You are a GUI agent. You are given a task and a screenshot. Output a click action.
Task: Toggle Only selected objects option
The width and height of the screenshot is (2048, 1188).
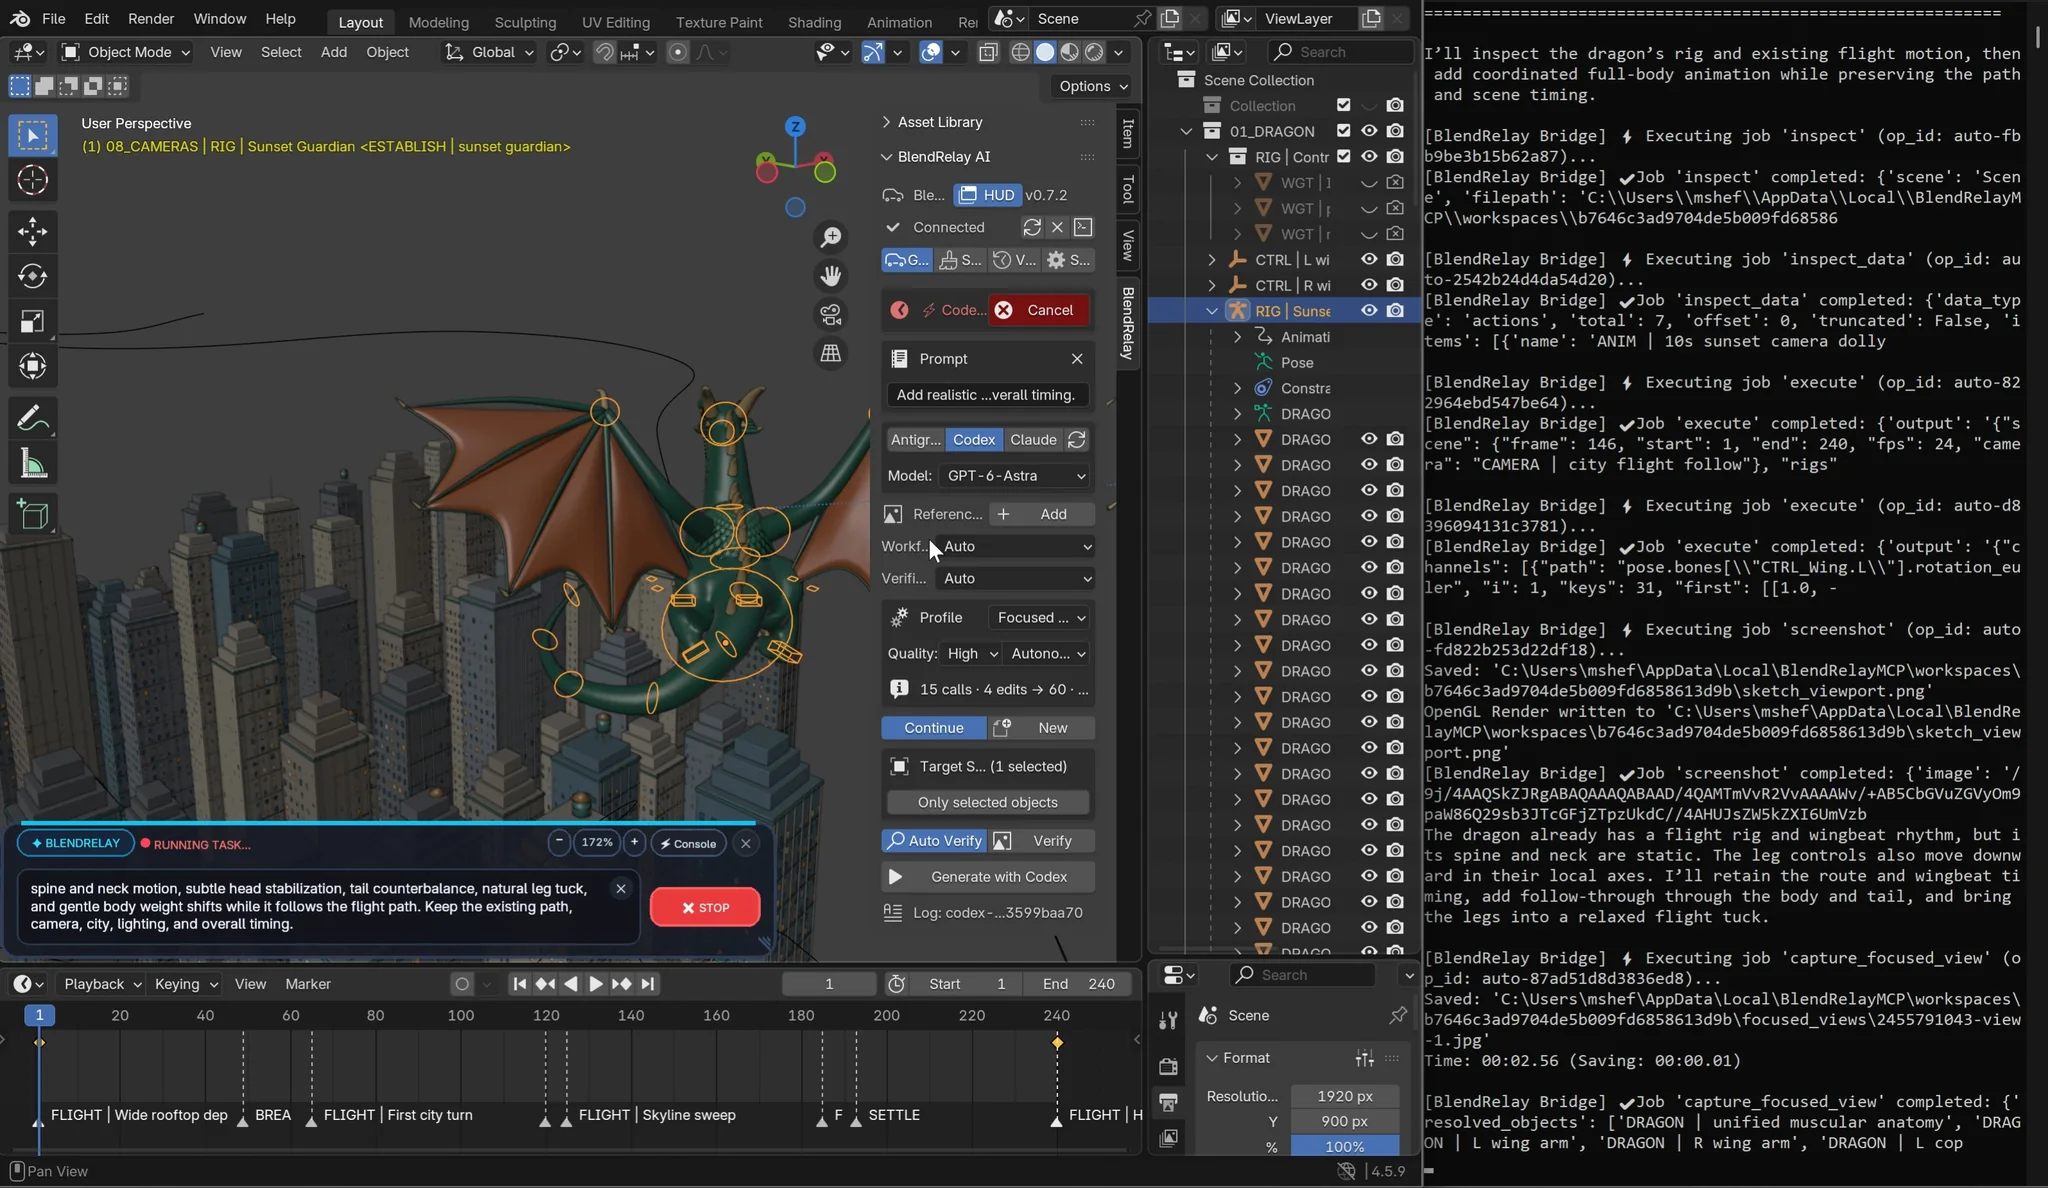[988, 802]
